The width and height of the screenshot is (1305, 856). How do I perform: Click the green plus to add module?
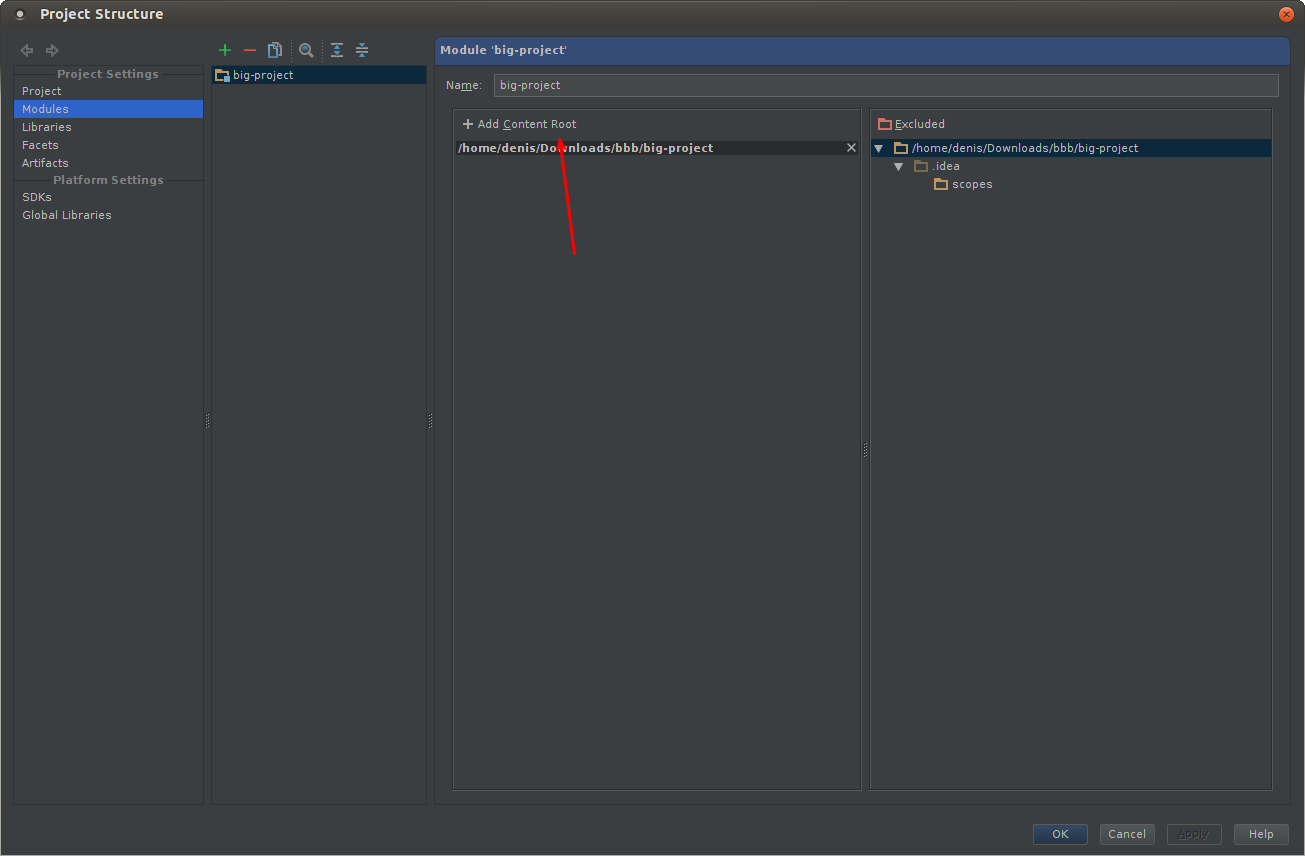coord(225,50)
